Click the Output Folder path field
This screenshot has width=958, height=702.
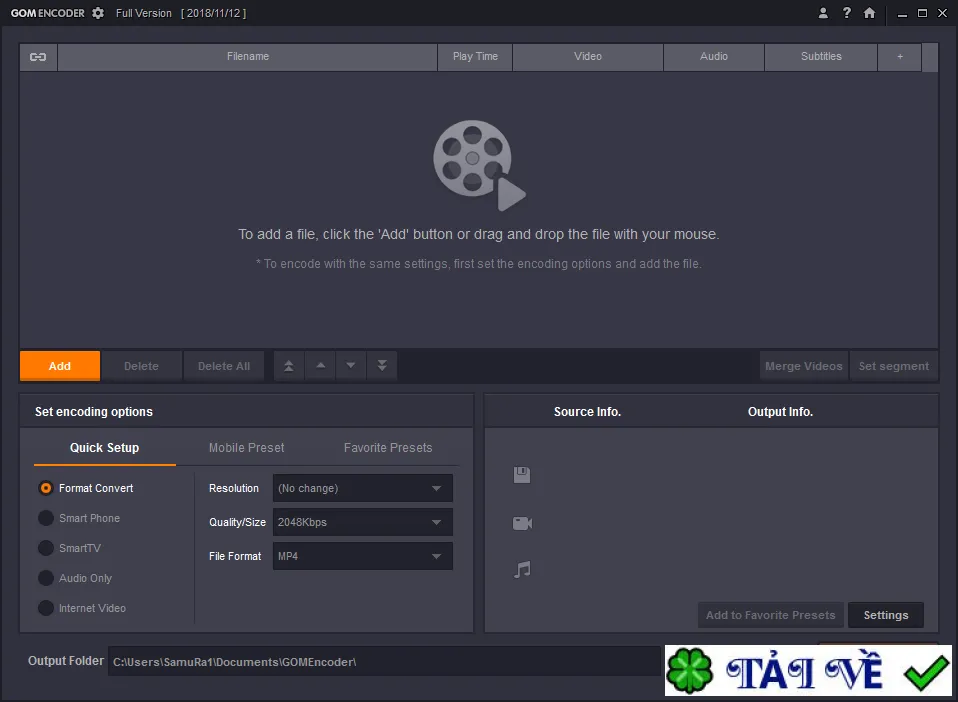[x=385, y=662]
